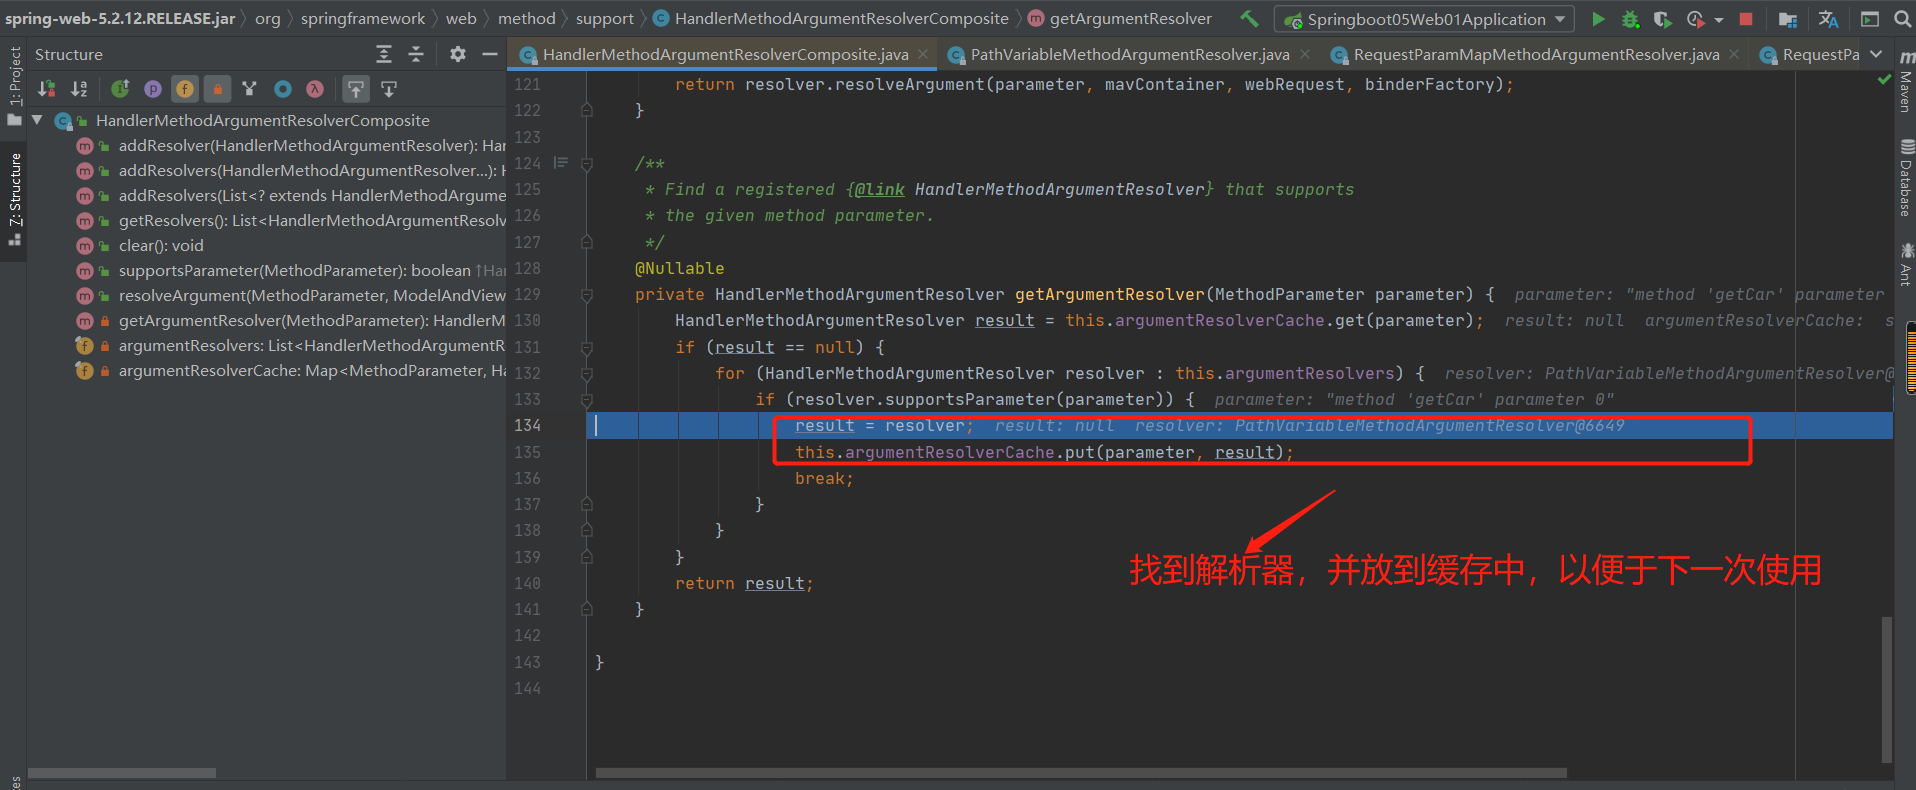Hide the Structure panel with the minimize icon
Image resolution: width=1916 pixels, height=790 pixels.
click(490, 54)
